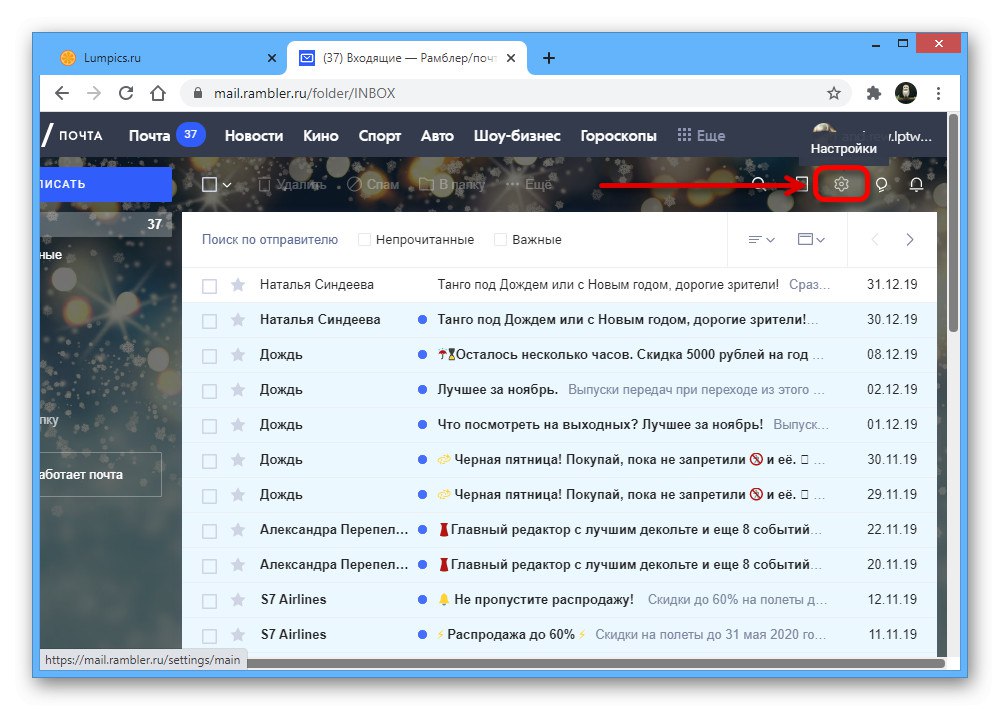Select checkbox for Александра Перепел mail 20.11.19

click(x=209, y=566)
